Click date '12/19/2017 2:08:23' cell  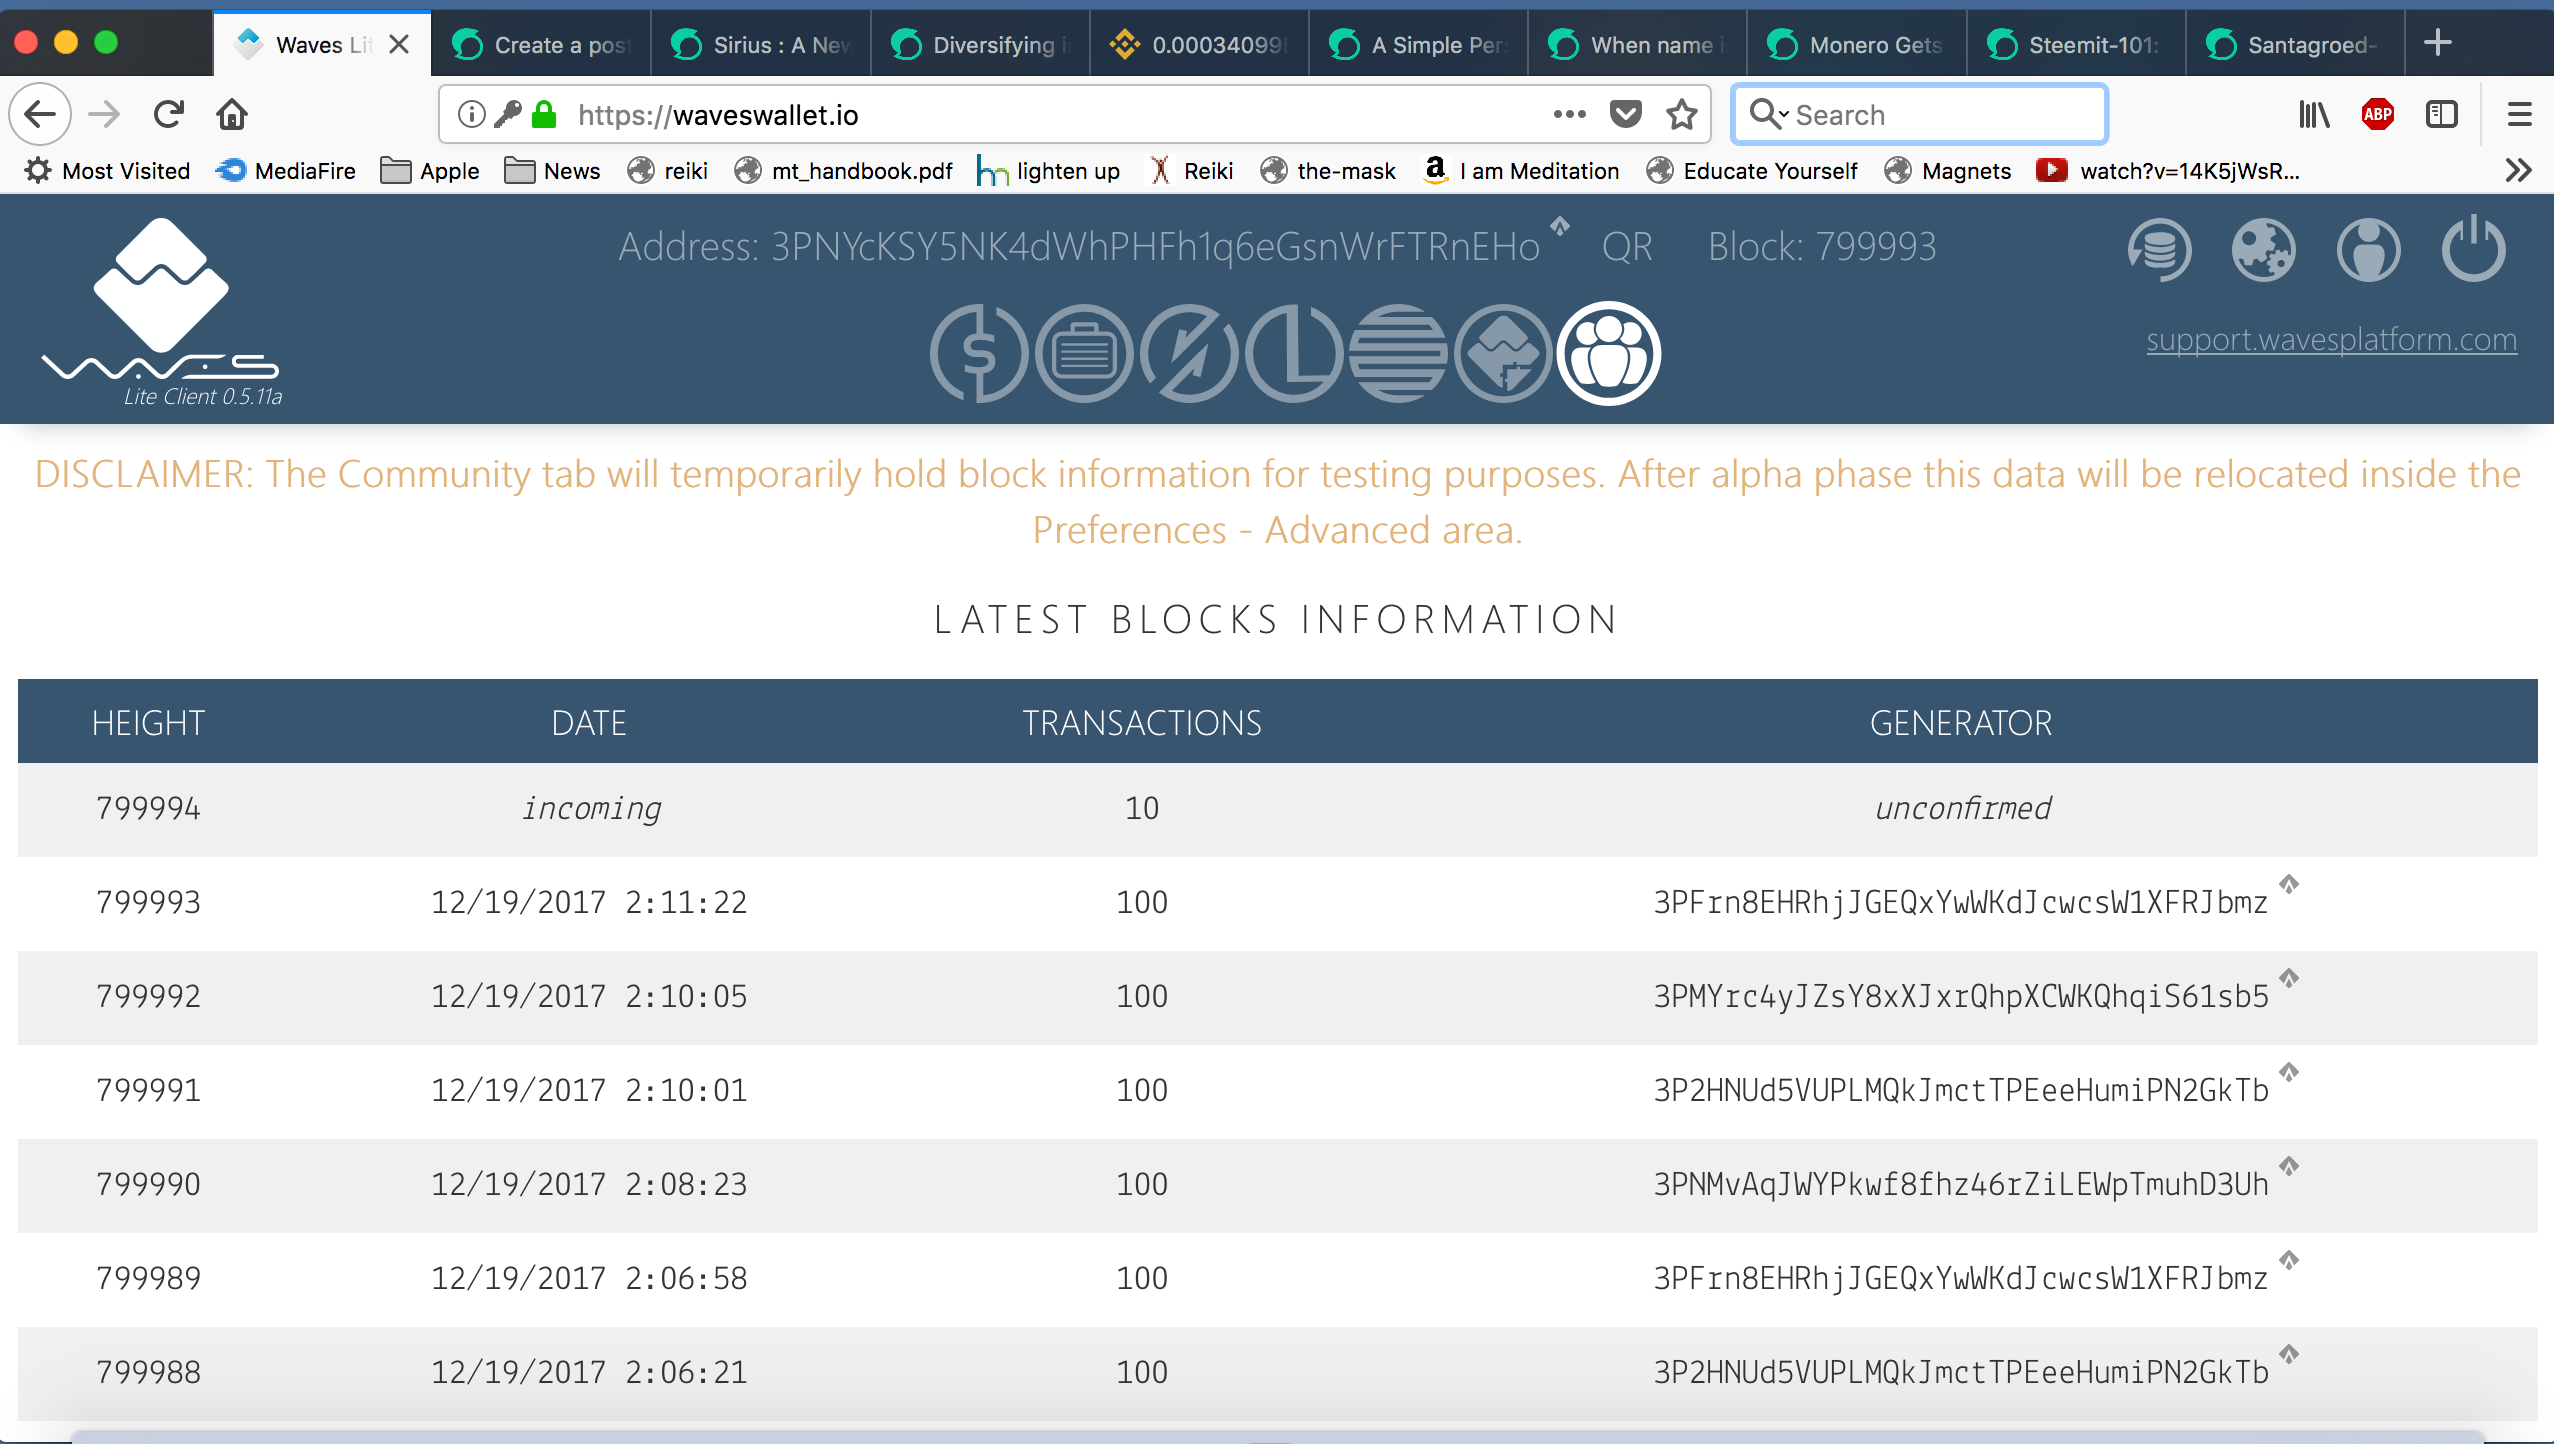(x=589, y=1184)
